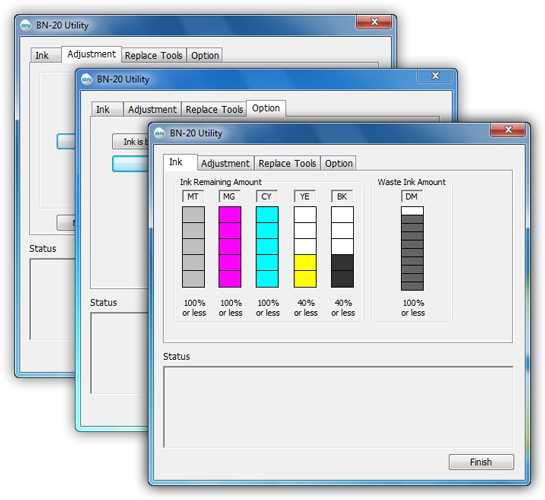Click the CY cyan ink level bar
545x500 pixels.
267,247
